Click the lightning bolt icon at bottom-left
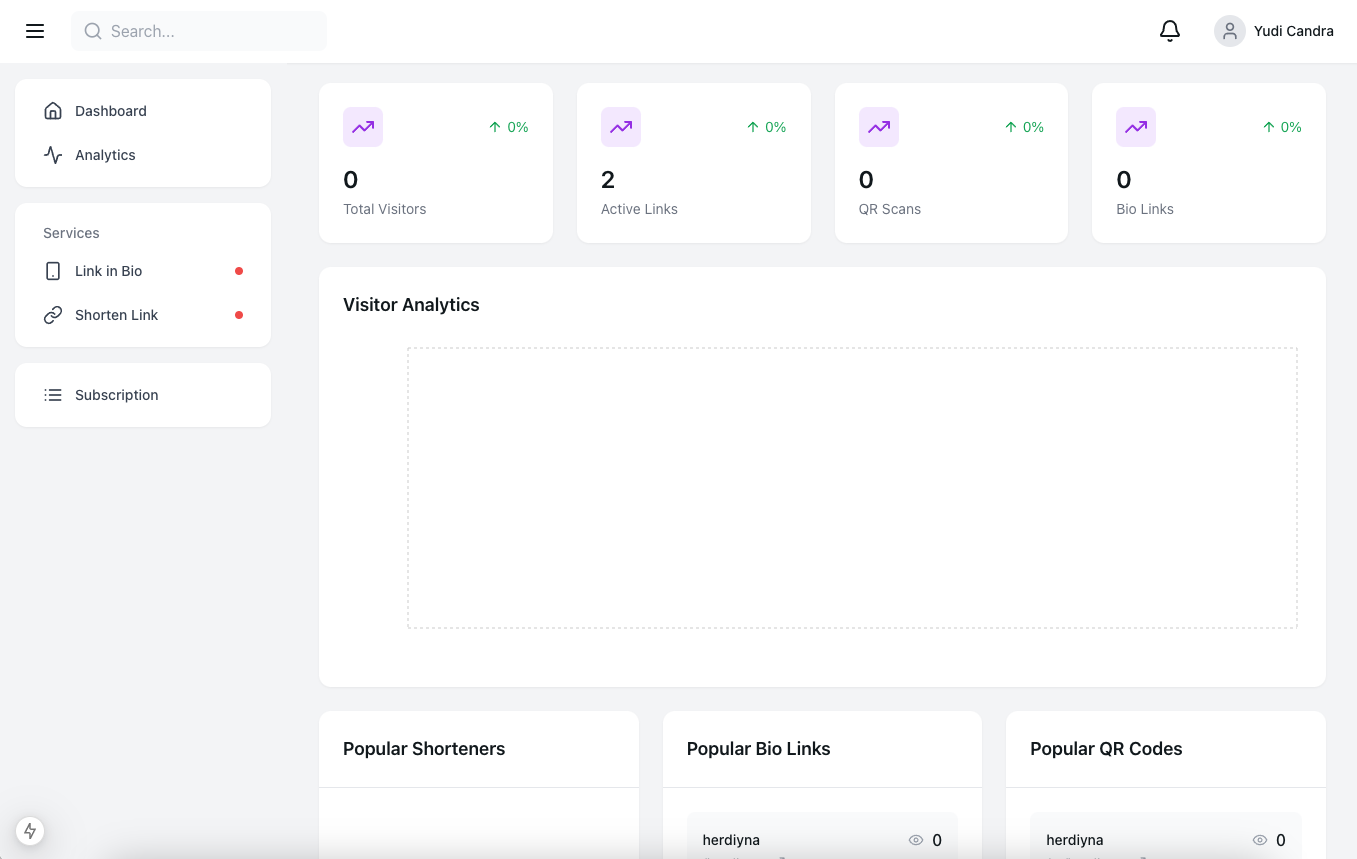Screen dimensions: 1357x859 pyautogui.click(x=30, y=830)
